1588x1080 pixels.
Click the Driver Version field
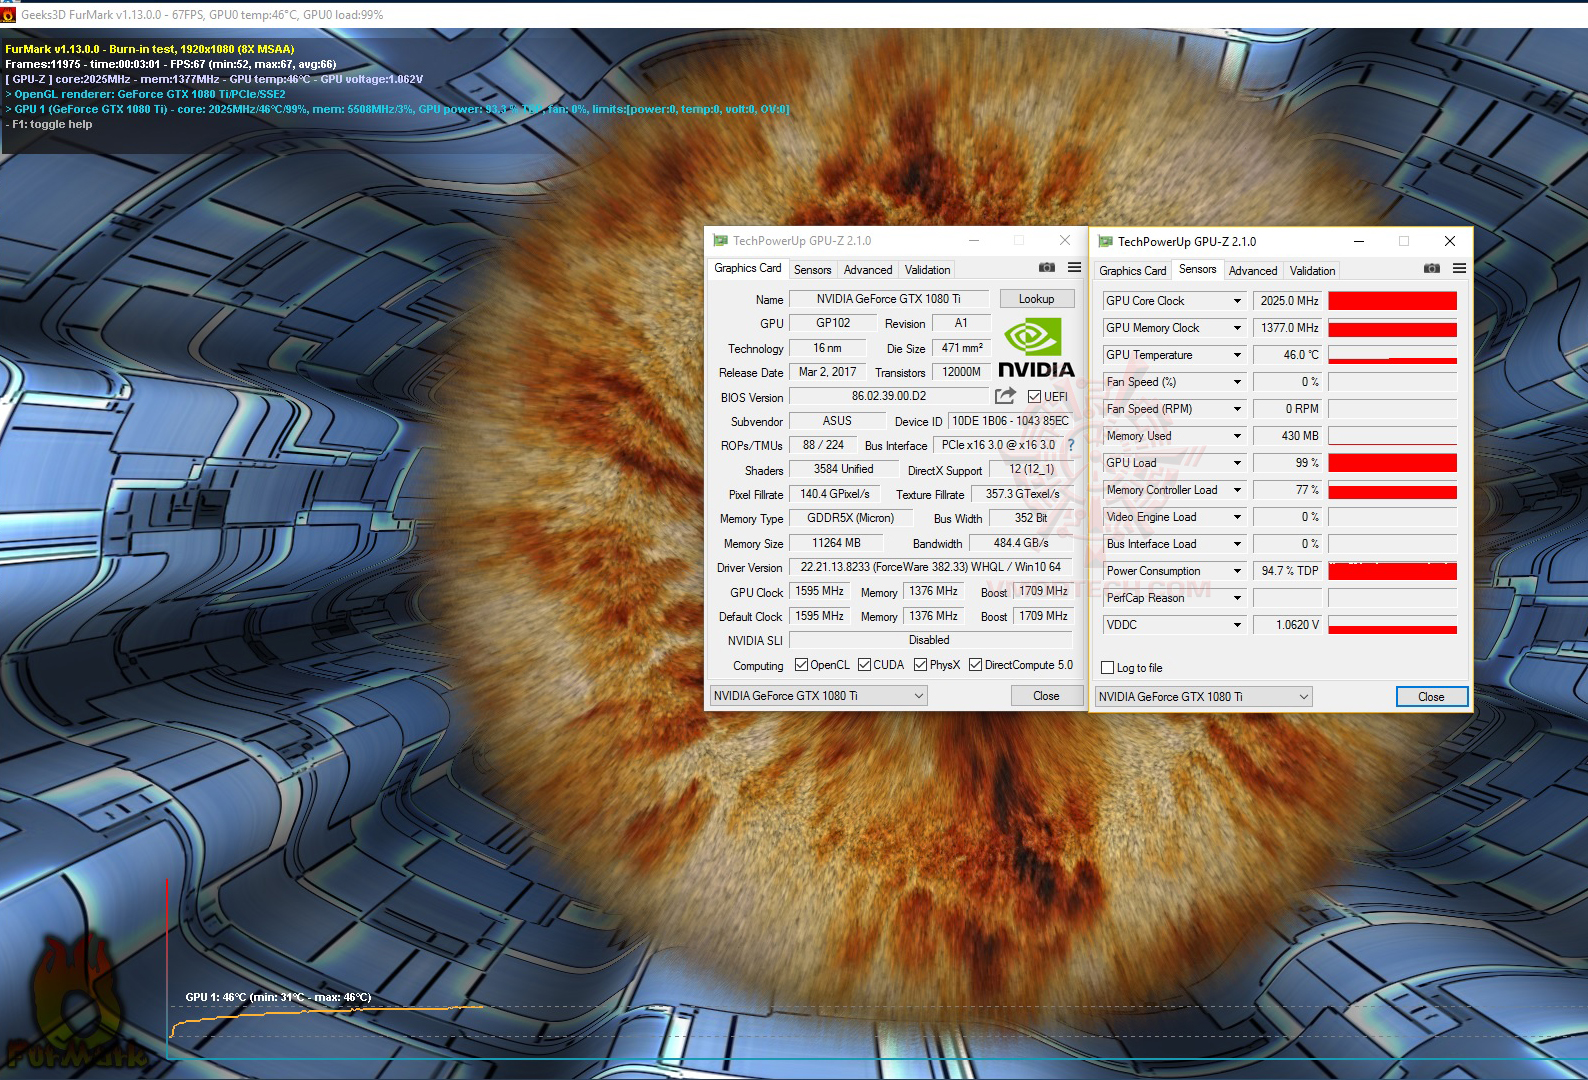[931, 567]
